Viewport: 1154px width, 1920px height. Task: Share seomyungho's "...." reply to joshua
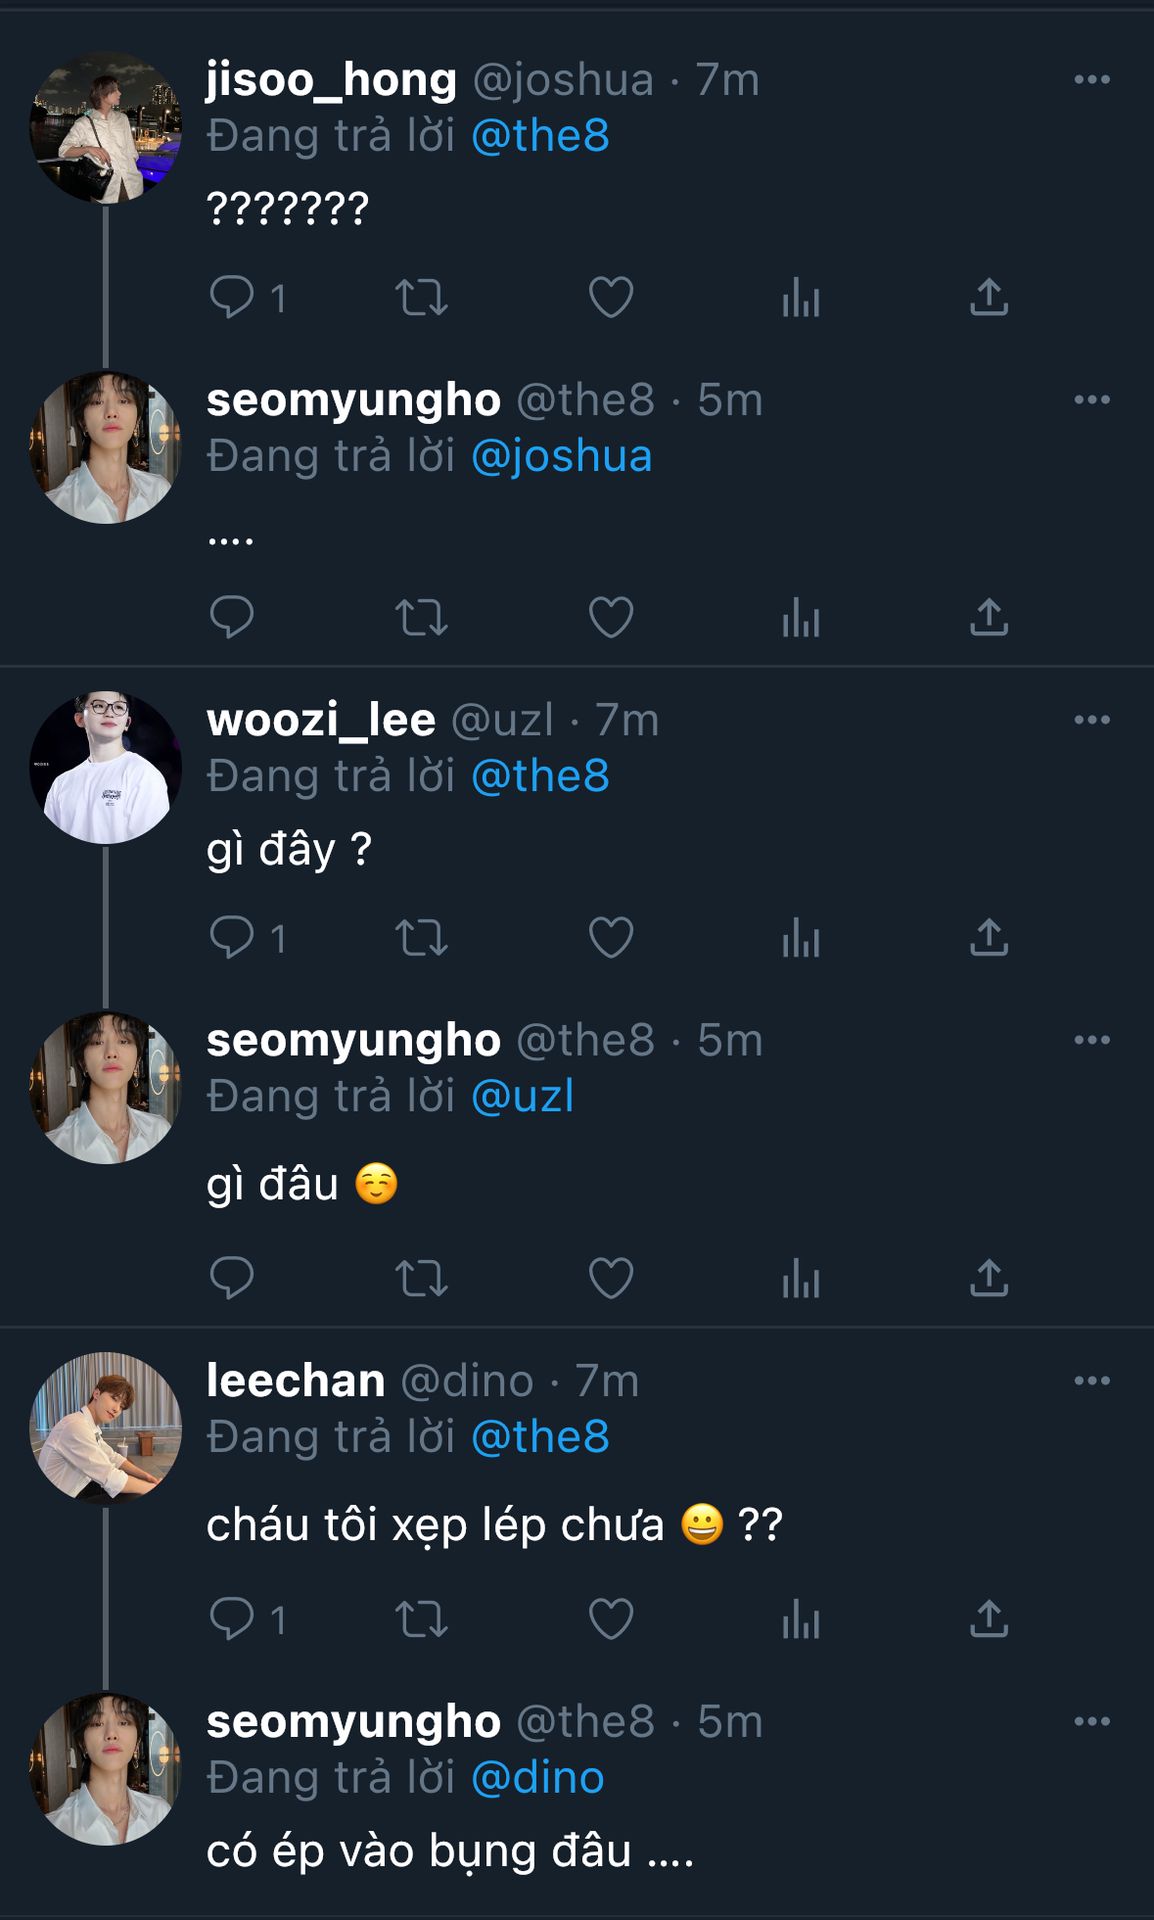pos(989,617)
